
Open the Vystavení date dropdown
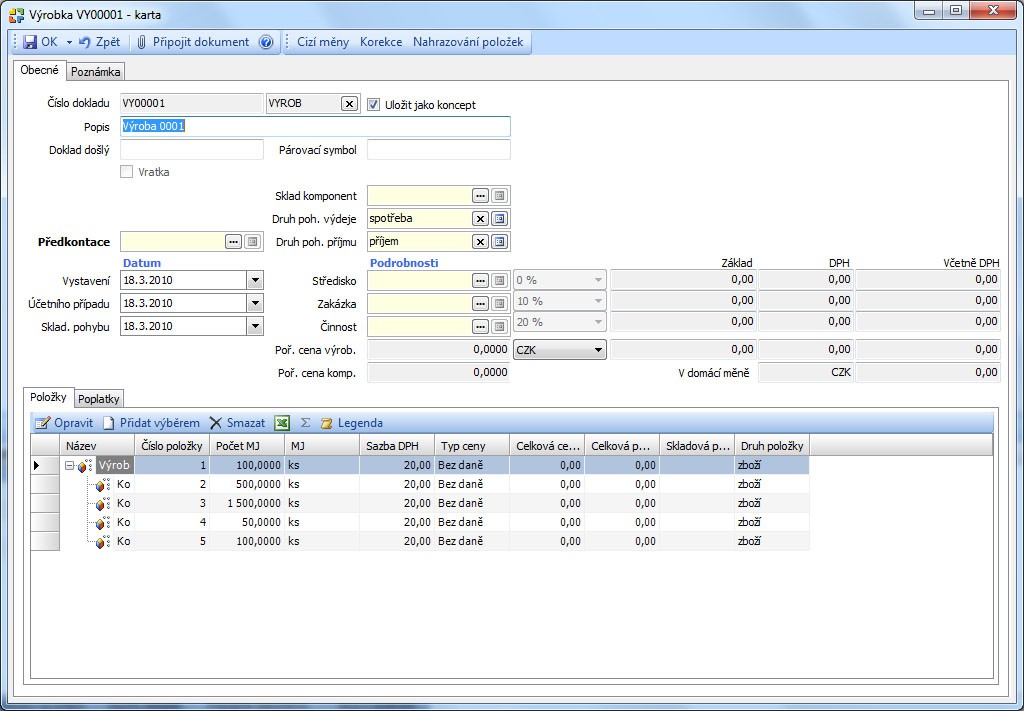click(x=255, y=280)
